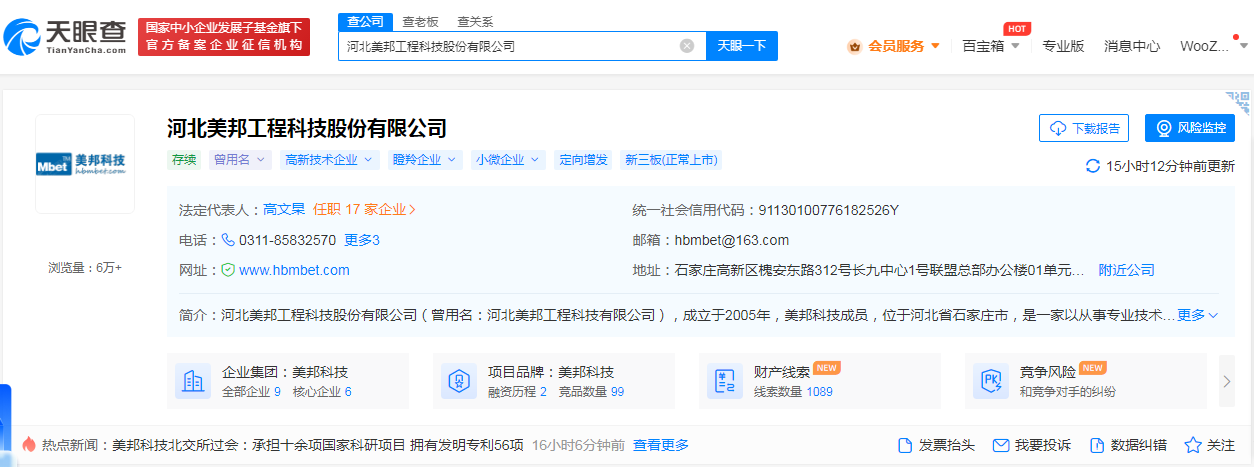The width and height of the screenshot is (1254, 467).
Task: Click the crown icon beside 会员服务
Action: [x=855, y=46]
